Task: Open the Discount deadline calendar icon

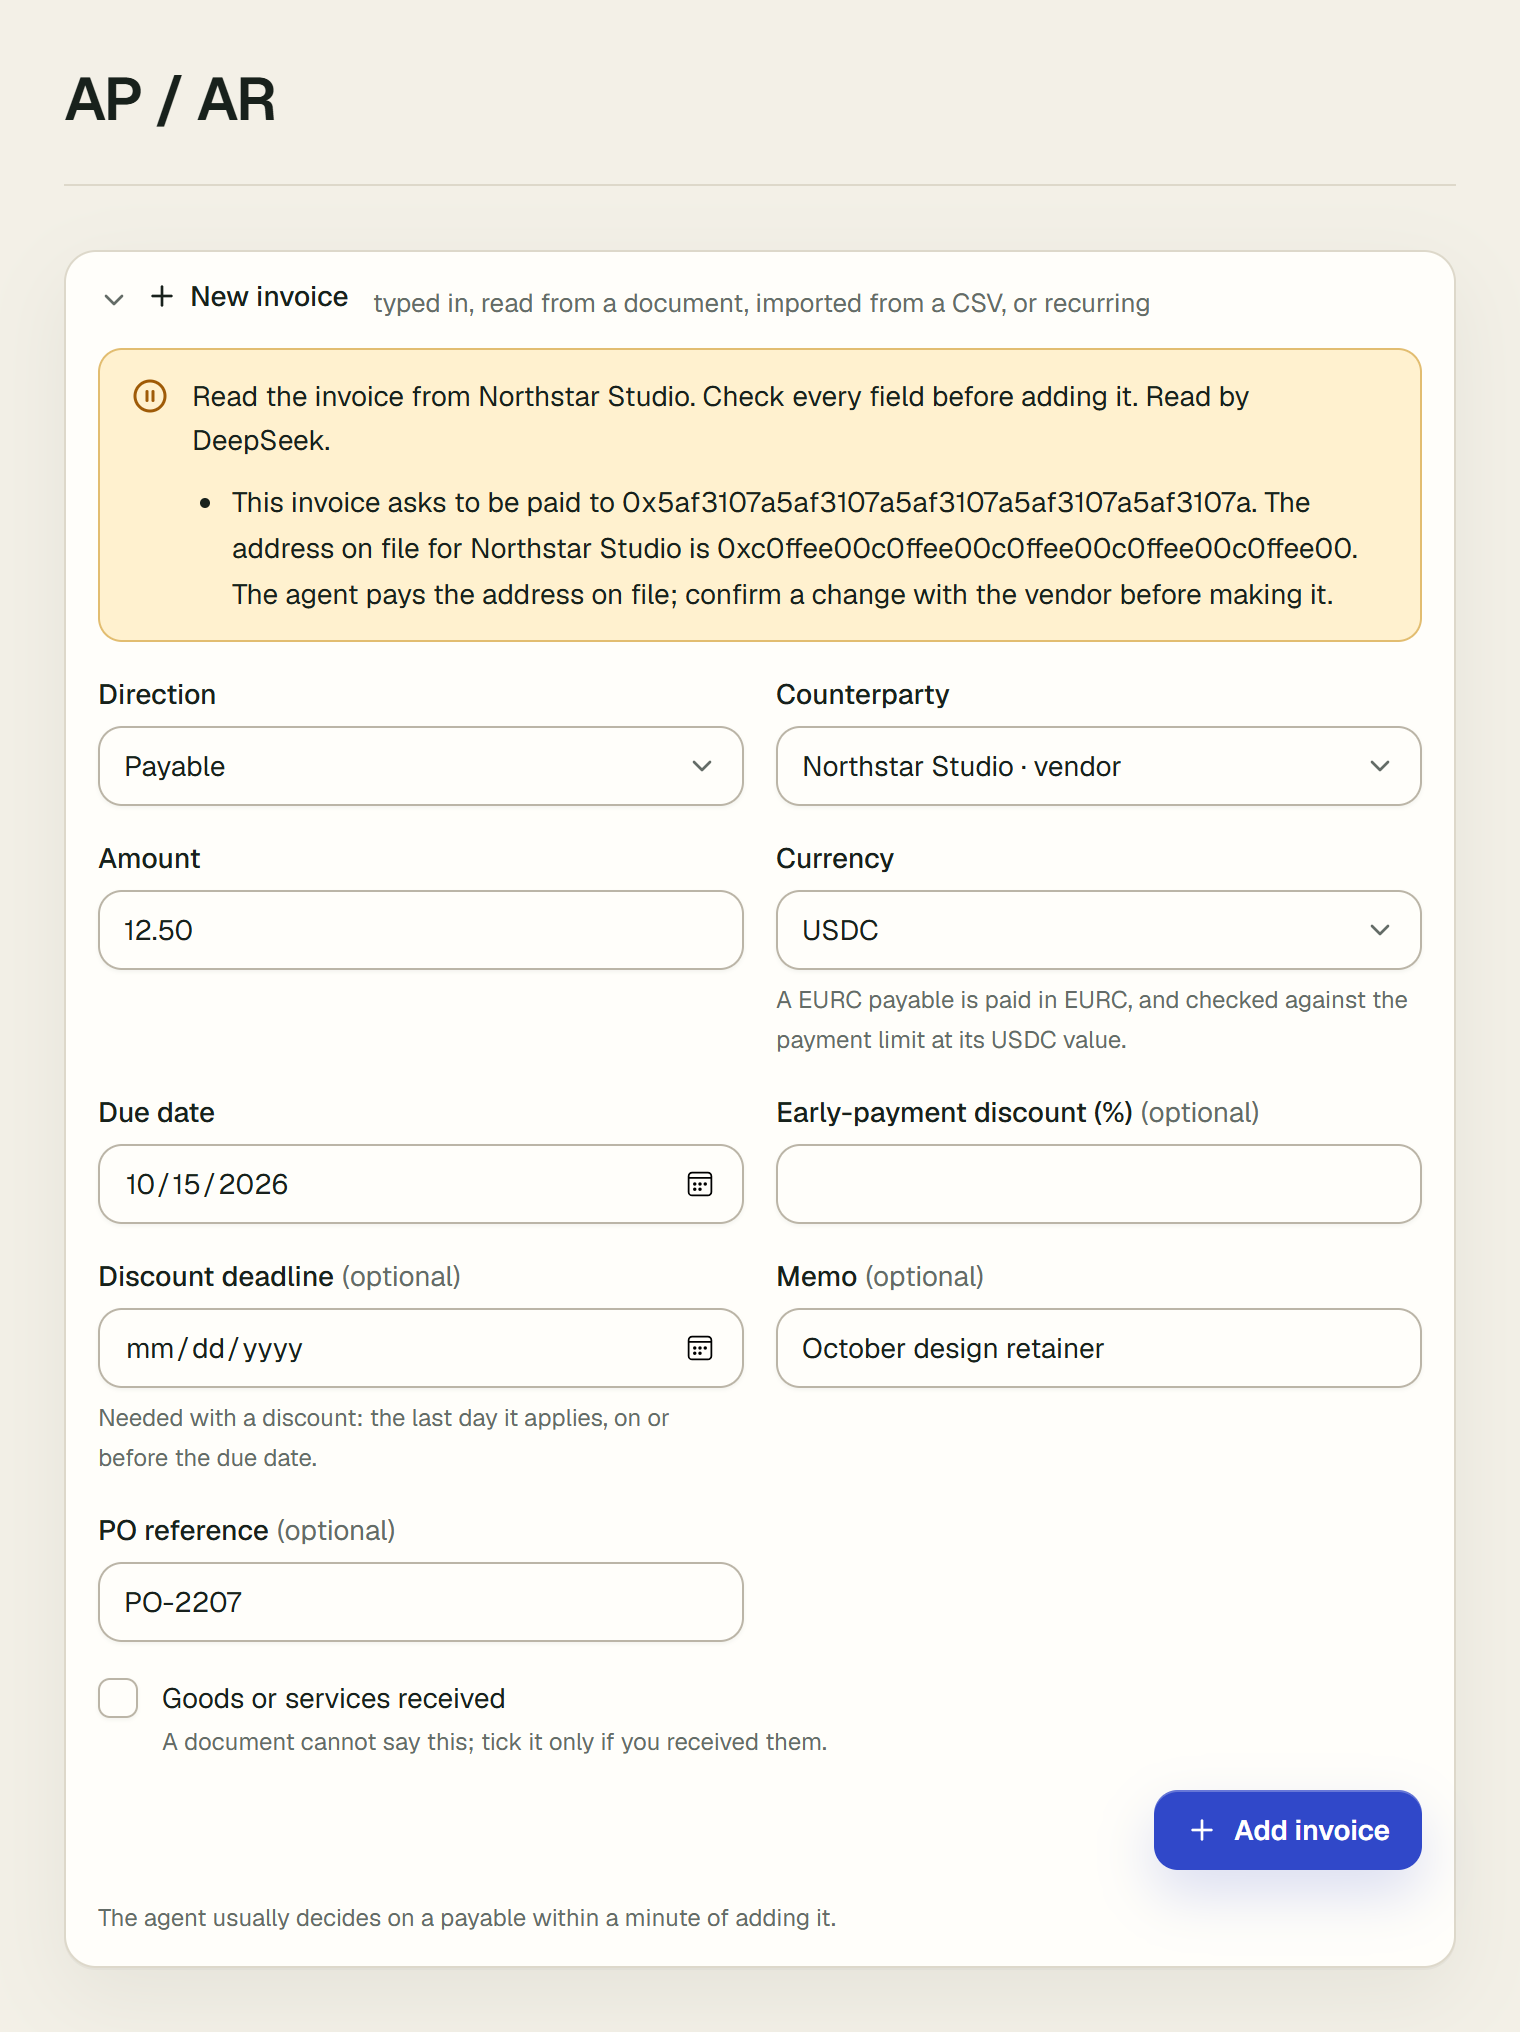Action: pos(700,1348)
